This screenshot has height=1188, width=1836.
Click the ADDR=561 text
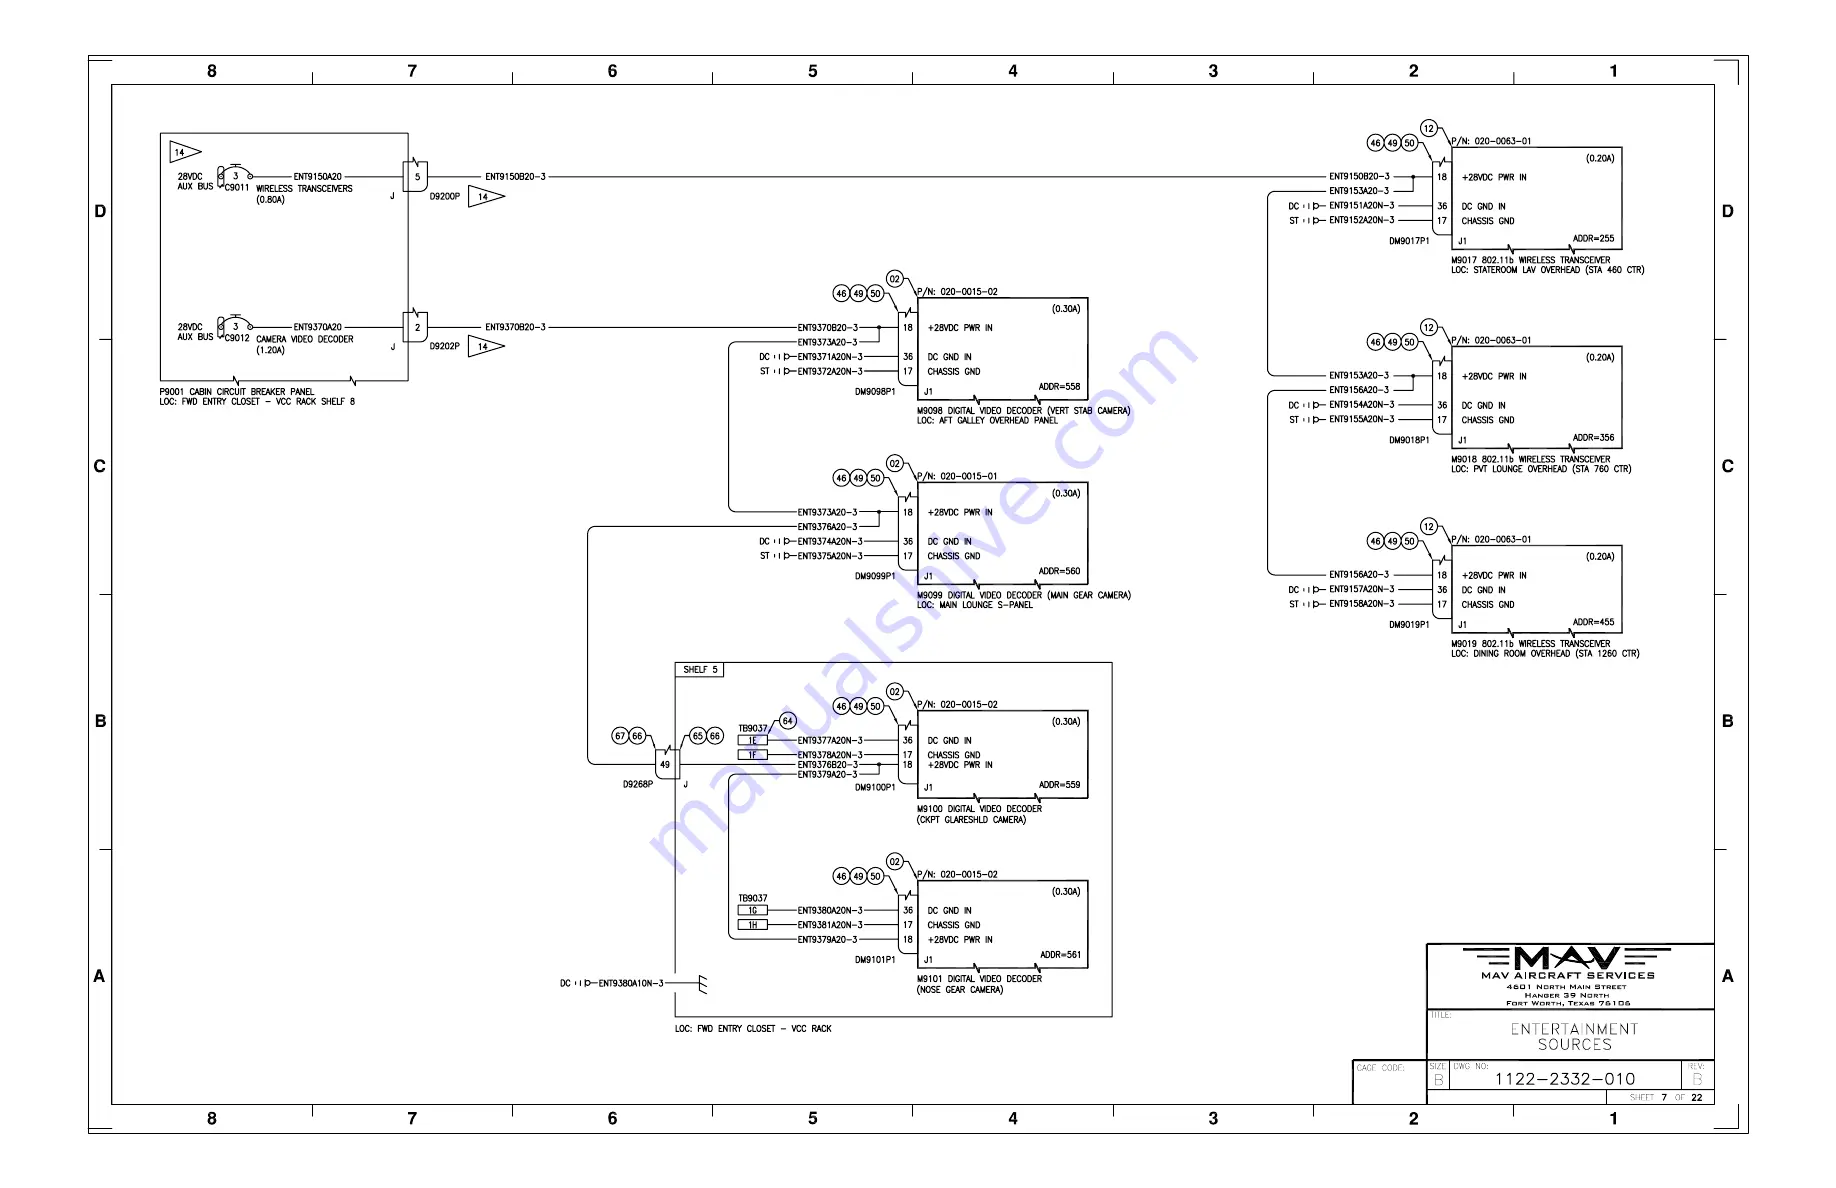[1060, 955]
